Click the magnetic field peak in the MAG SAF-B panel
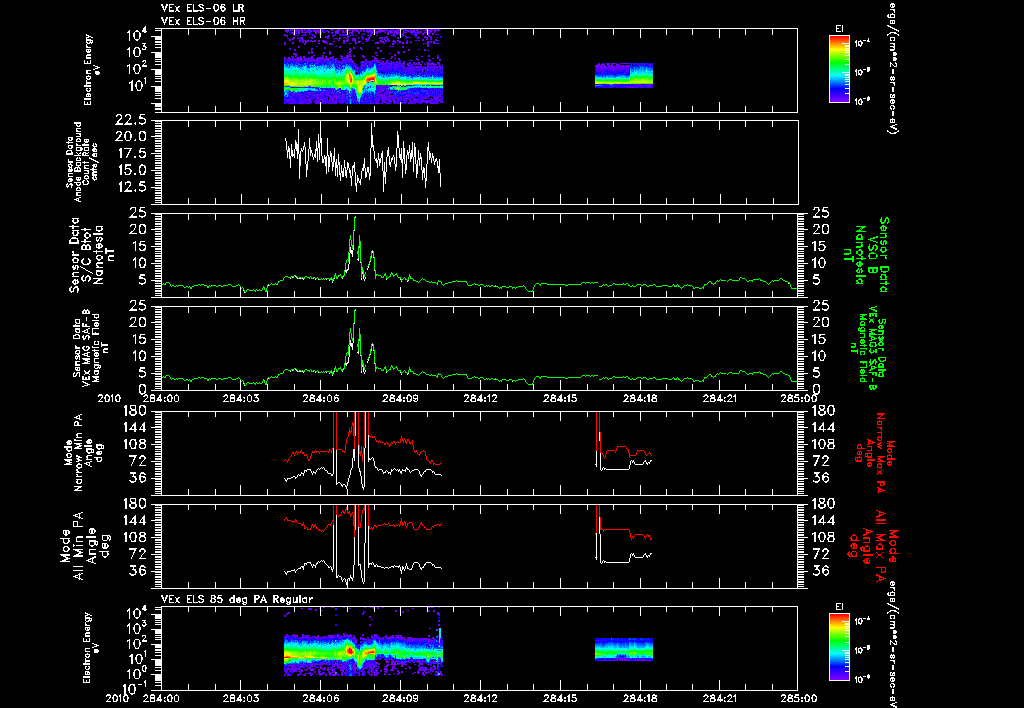The image size is (1024, 708). point(355,312)
